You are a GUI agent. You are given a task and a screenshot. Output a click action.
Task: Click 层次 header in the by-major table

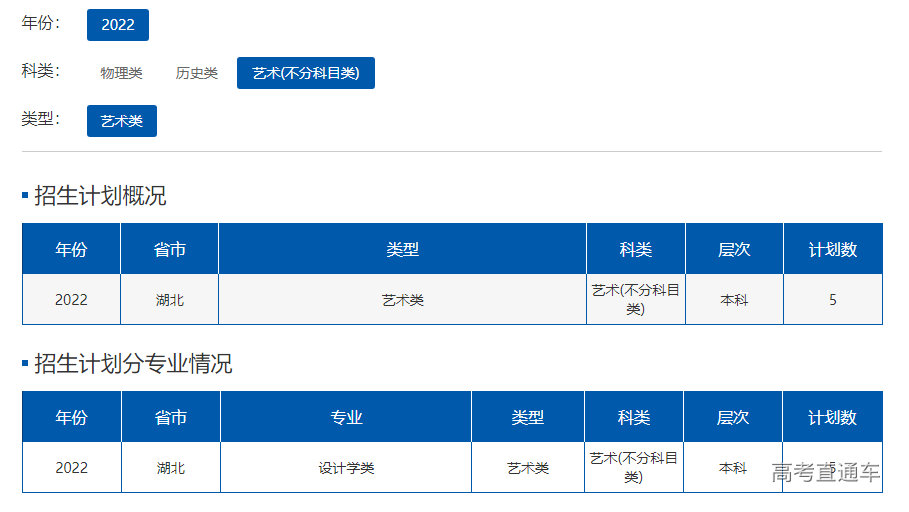(x=733, y=417)
